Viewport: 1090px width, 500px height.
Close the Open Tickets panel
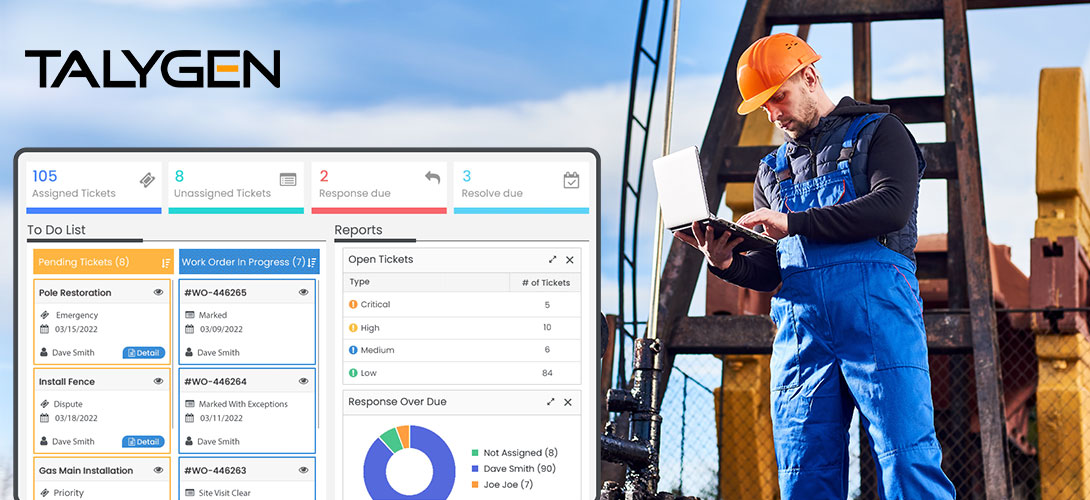[x=570, y=260]
